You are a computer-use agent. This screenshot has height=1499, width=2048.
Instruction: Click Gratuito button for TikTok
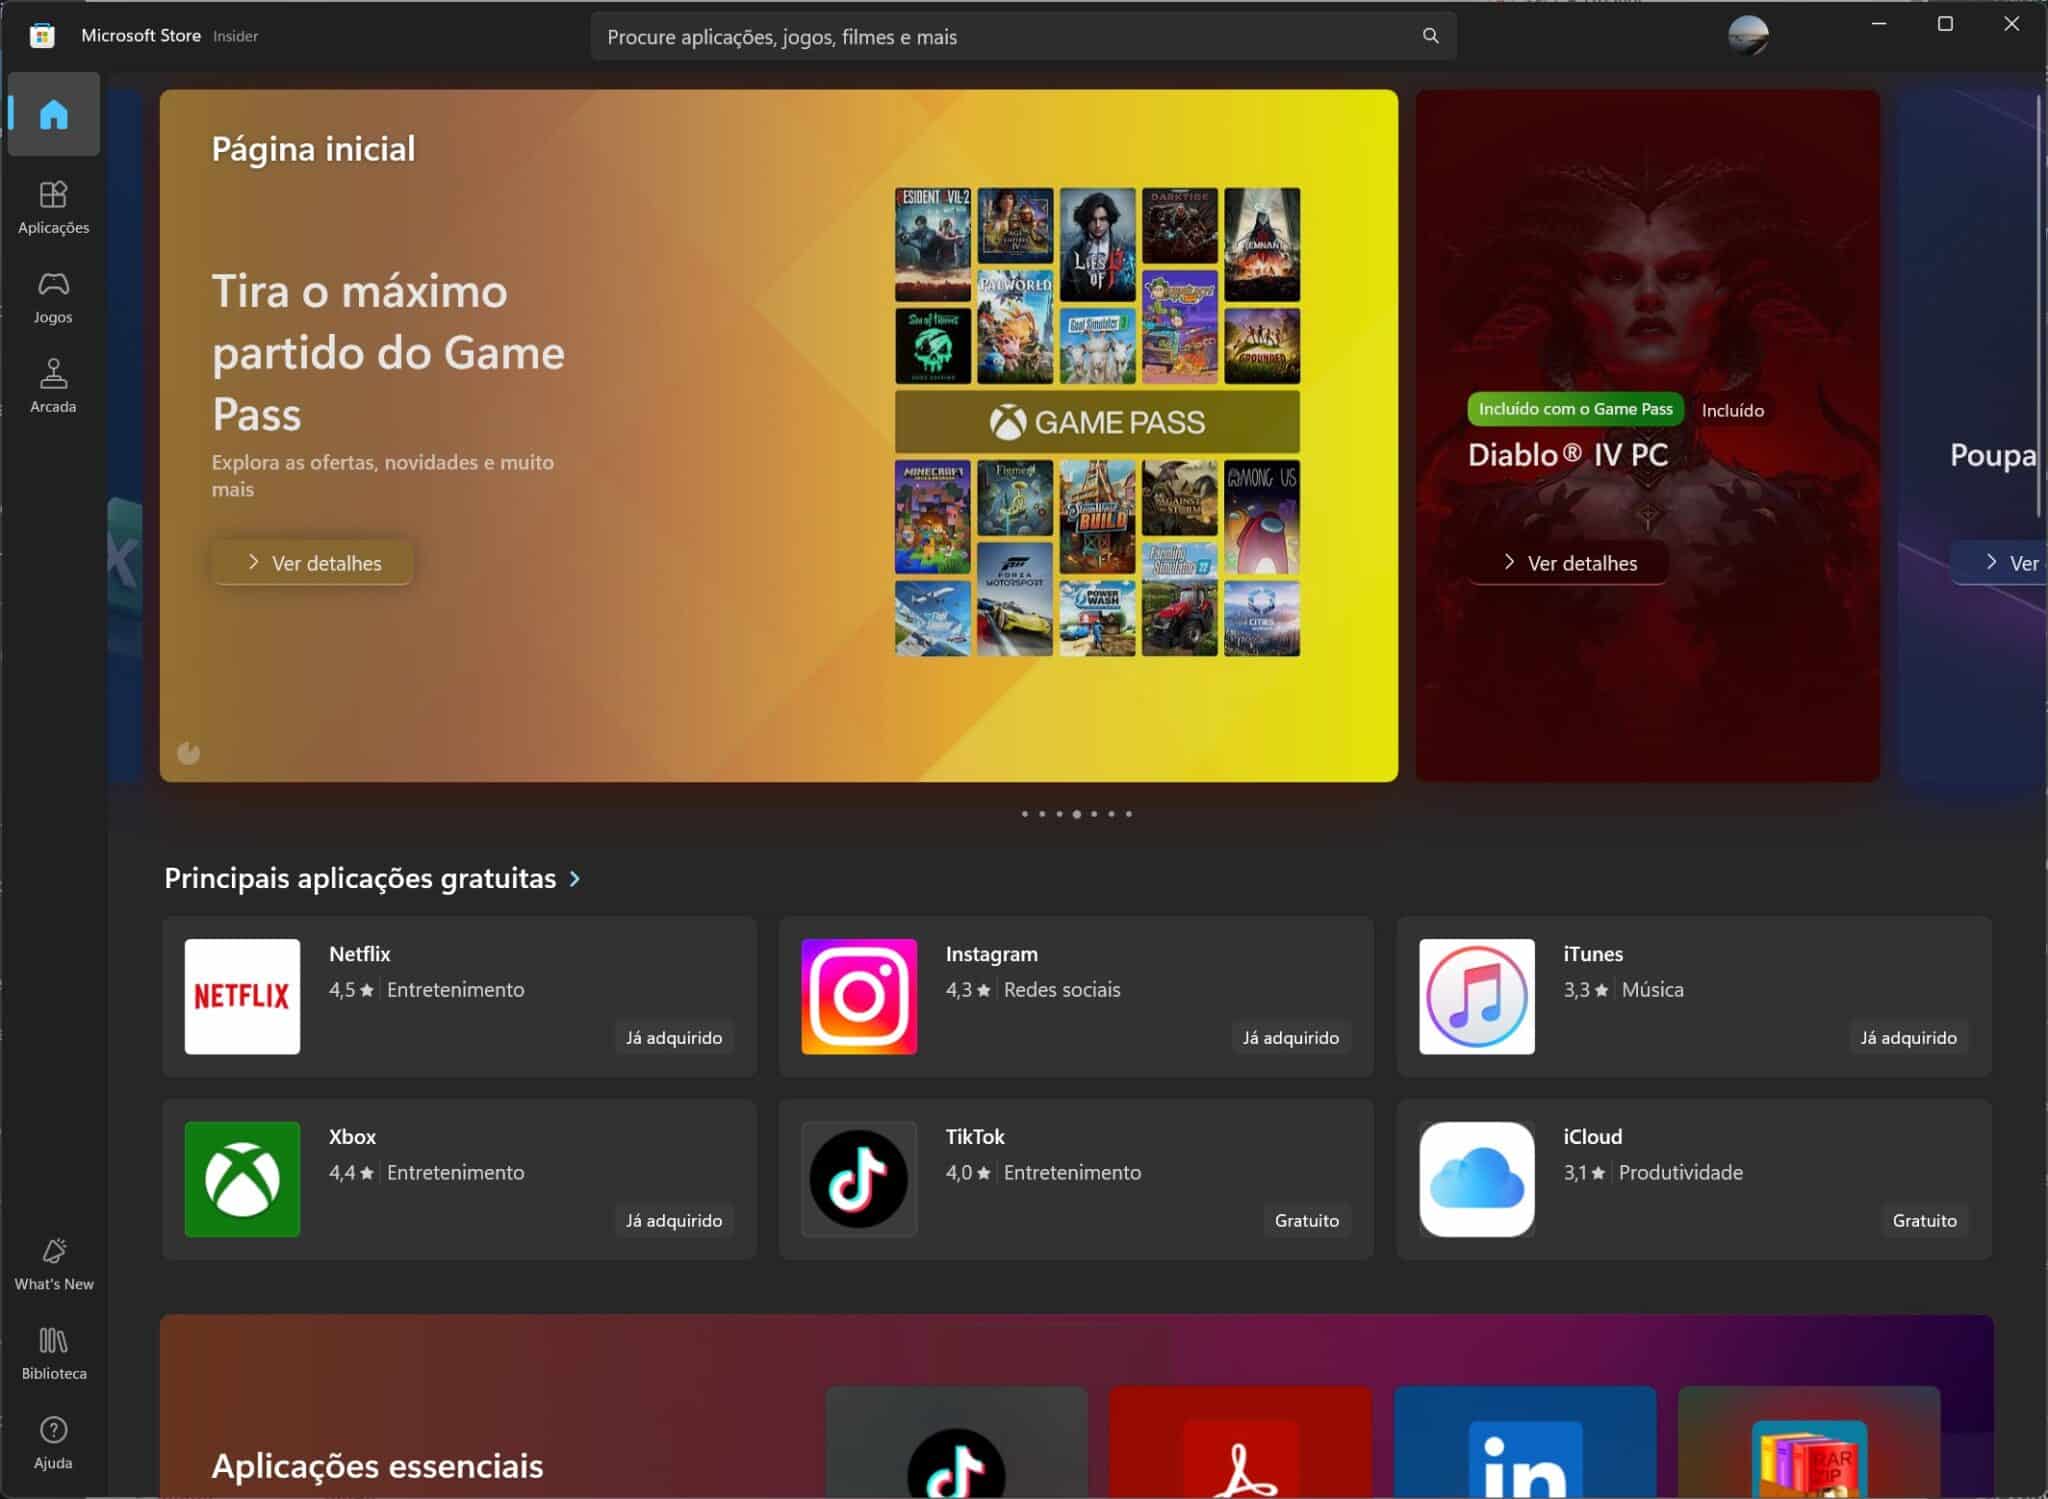[x=1306, y=1220]
